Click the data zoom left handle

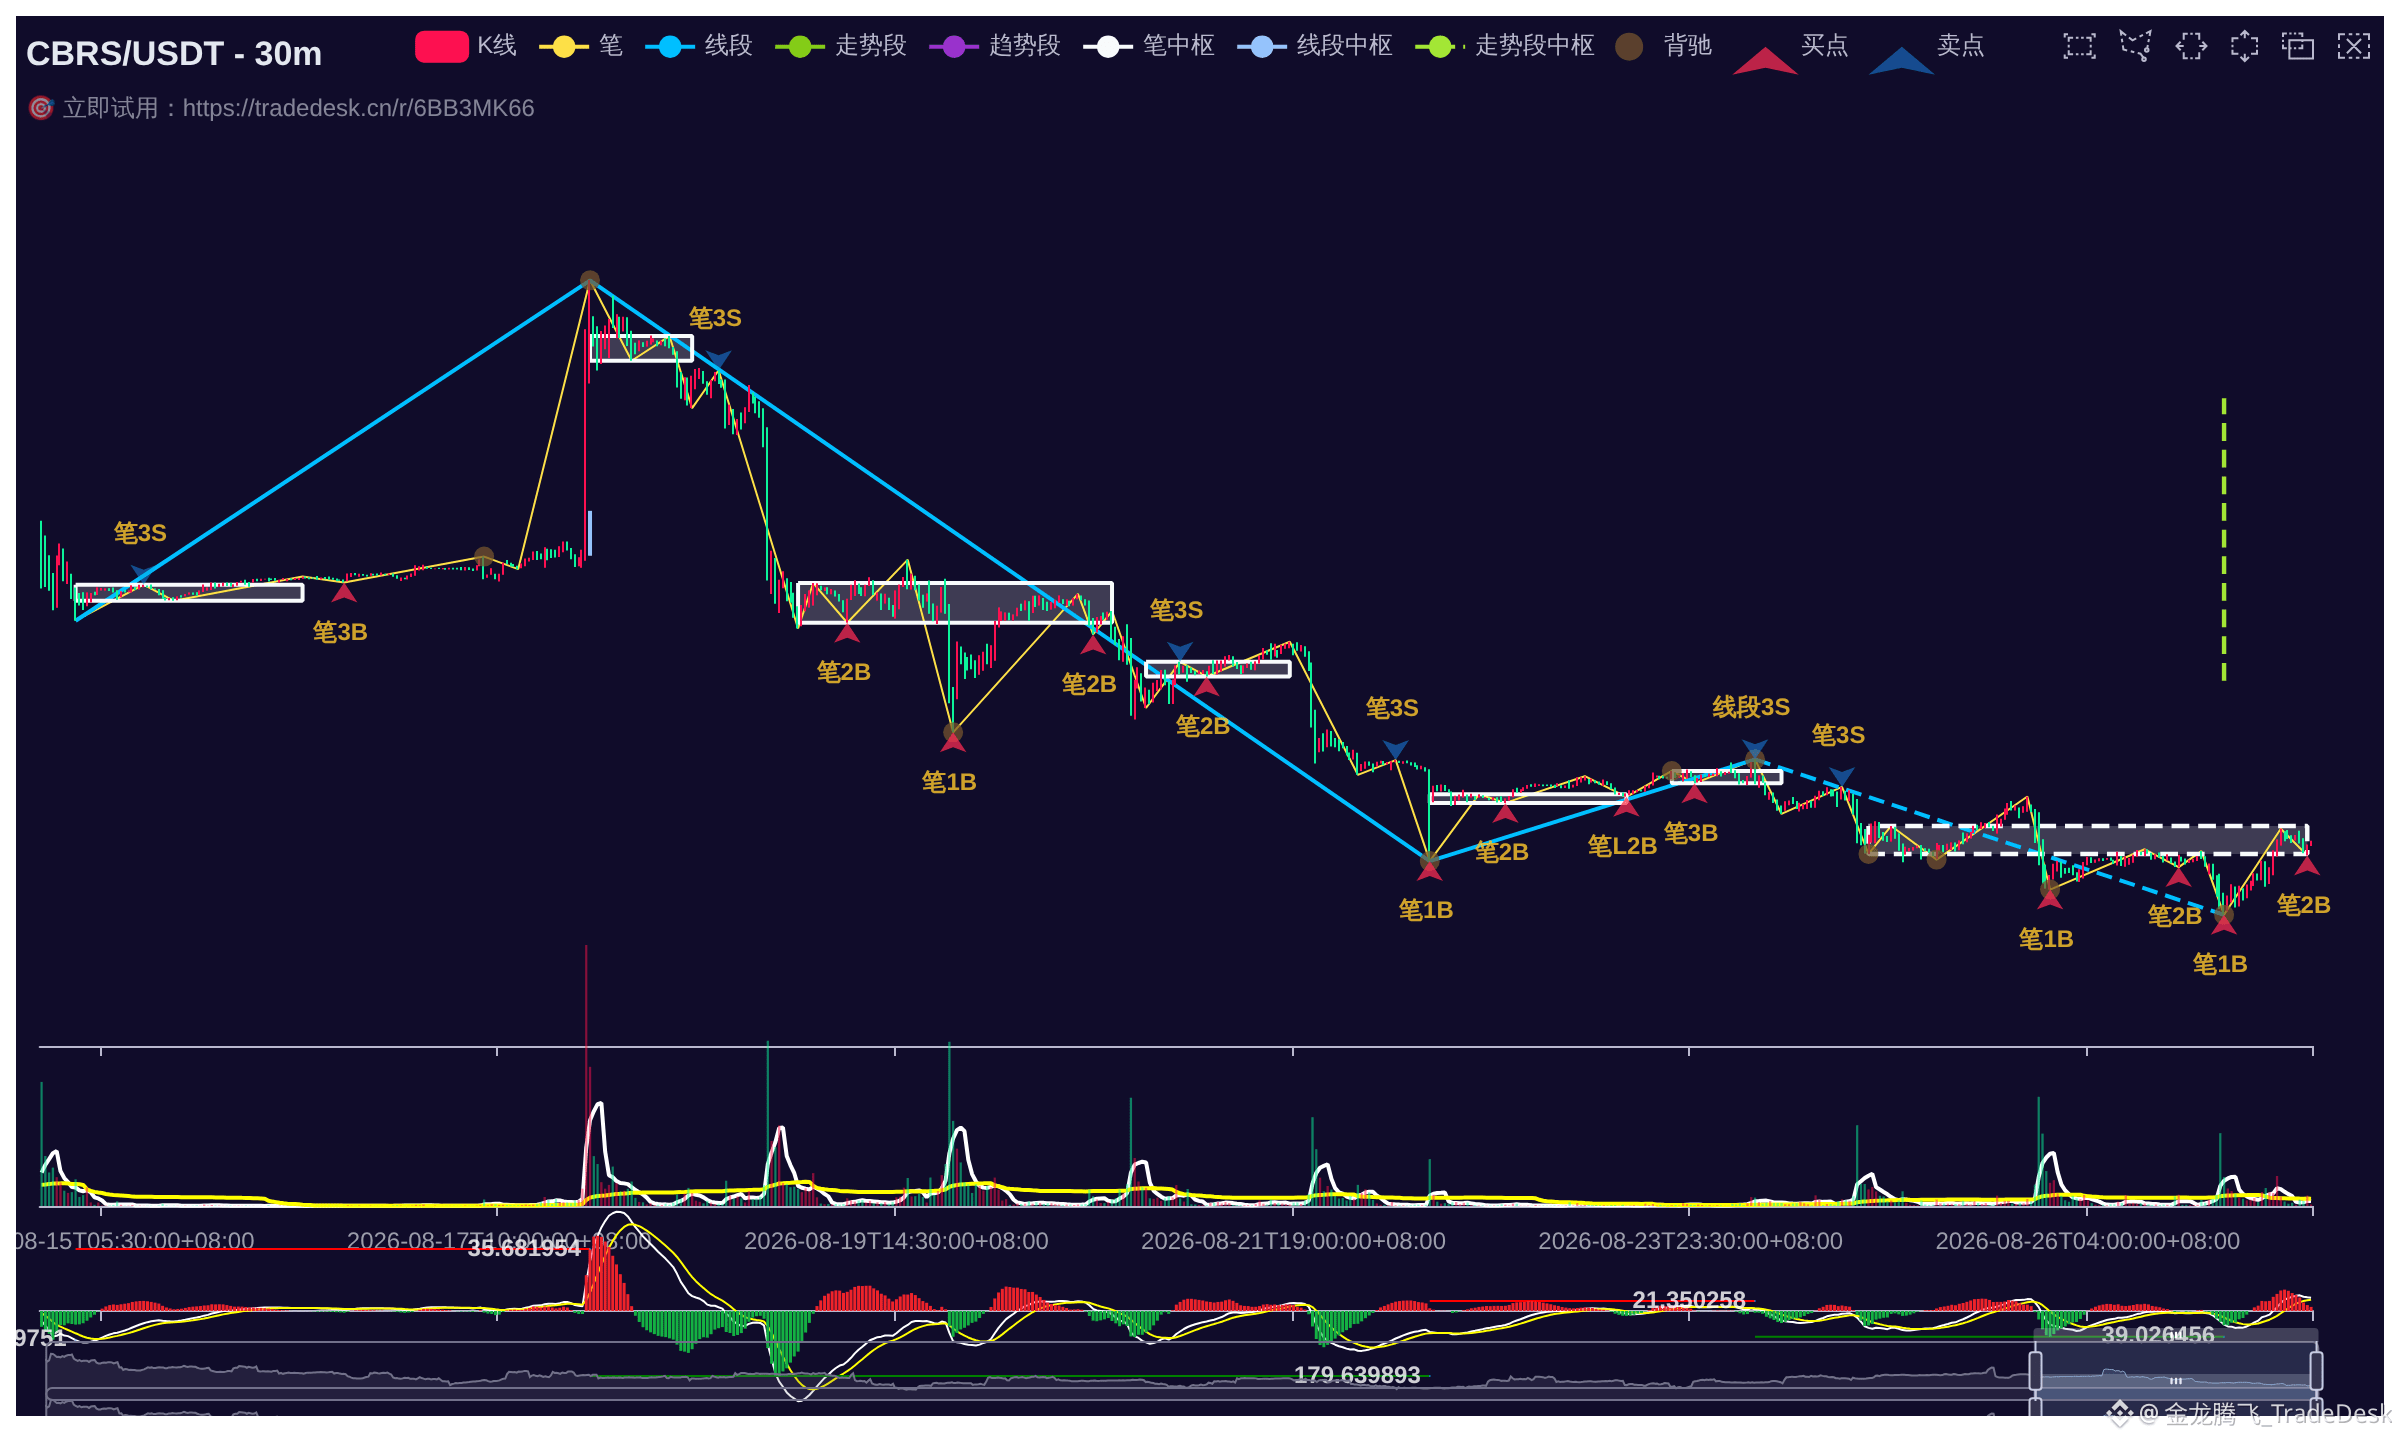(2035, 1370)
